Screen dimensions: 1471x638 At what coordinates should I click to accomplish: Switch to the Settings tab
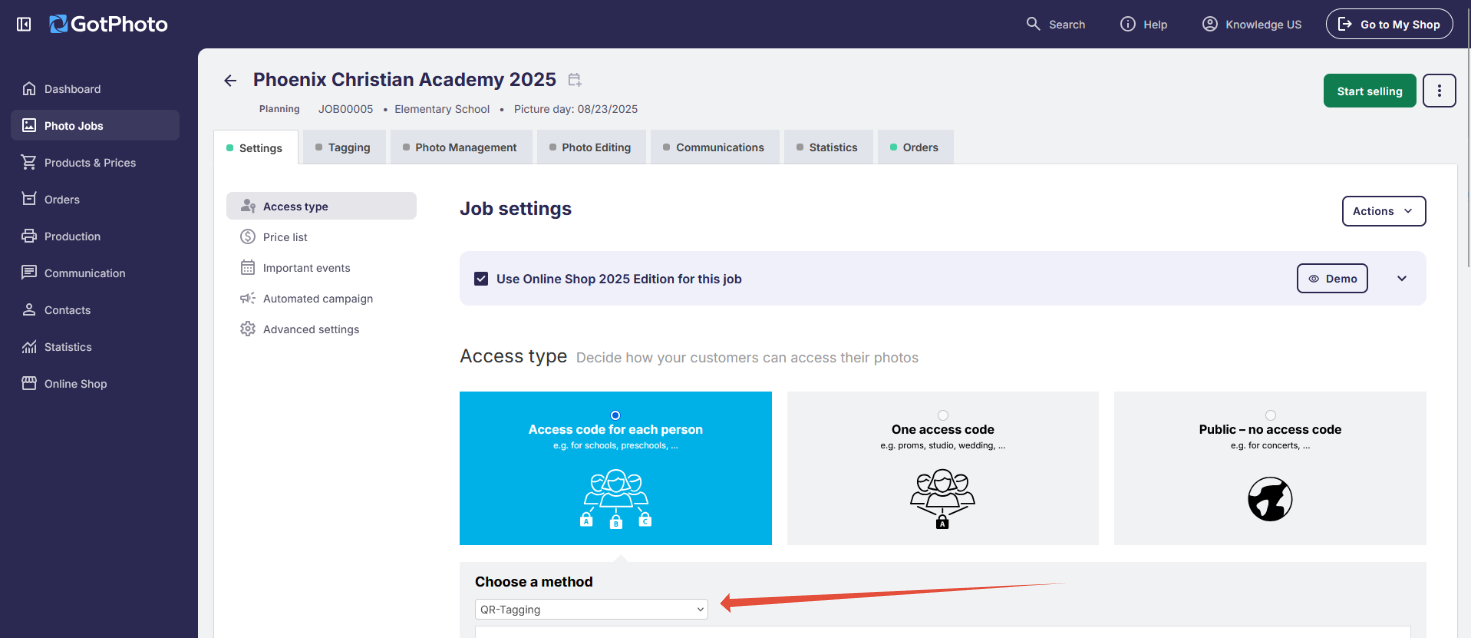point(255,147)
